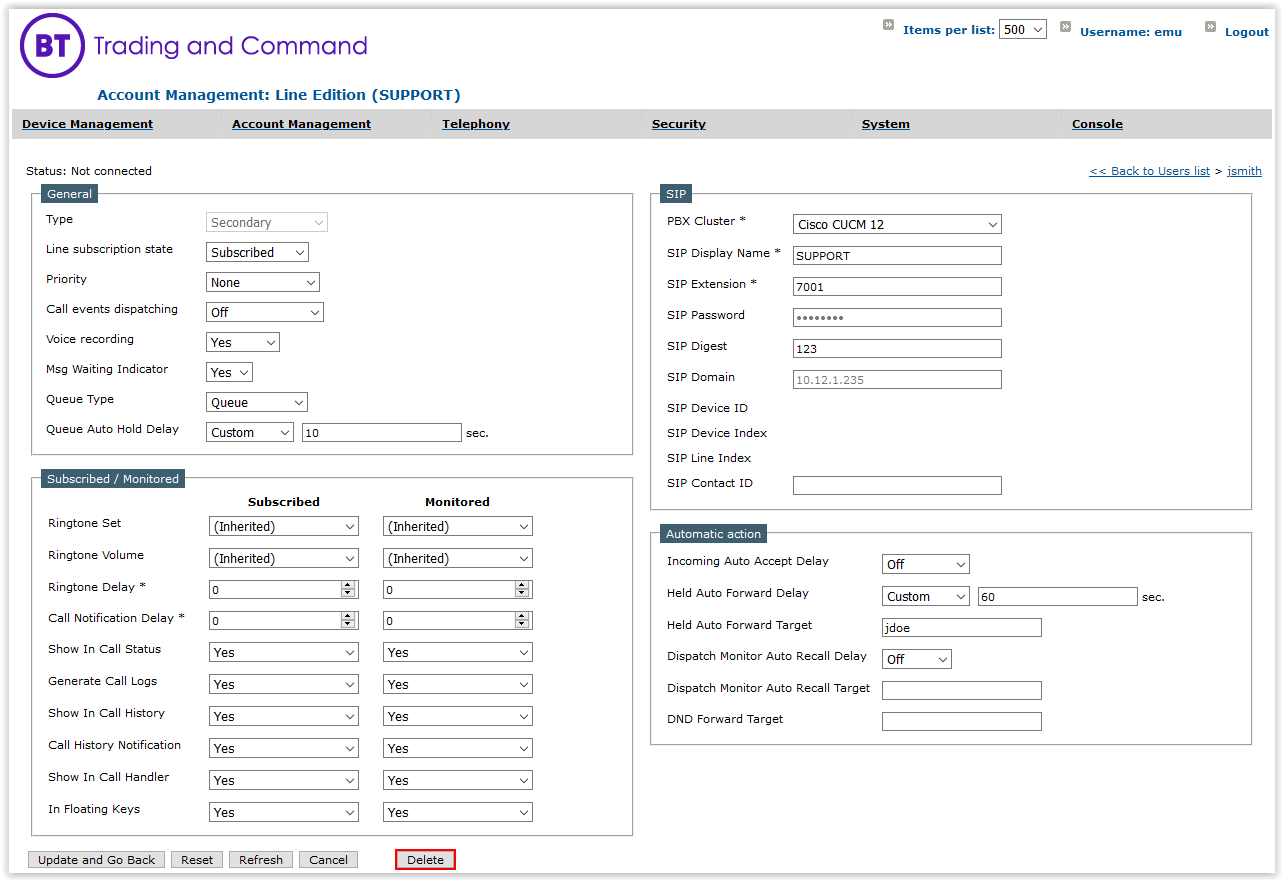
Task: Click the SIP Contact ID field
Action: (897, 485)
